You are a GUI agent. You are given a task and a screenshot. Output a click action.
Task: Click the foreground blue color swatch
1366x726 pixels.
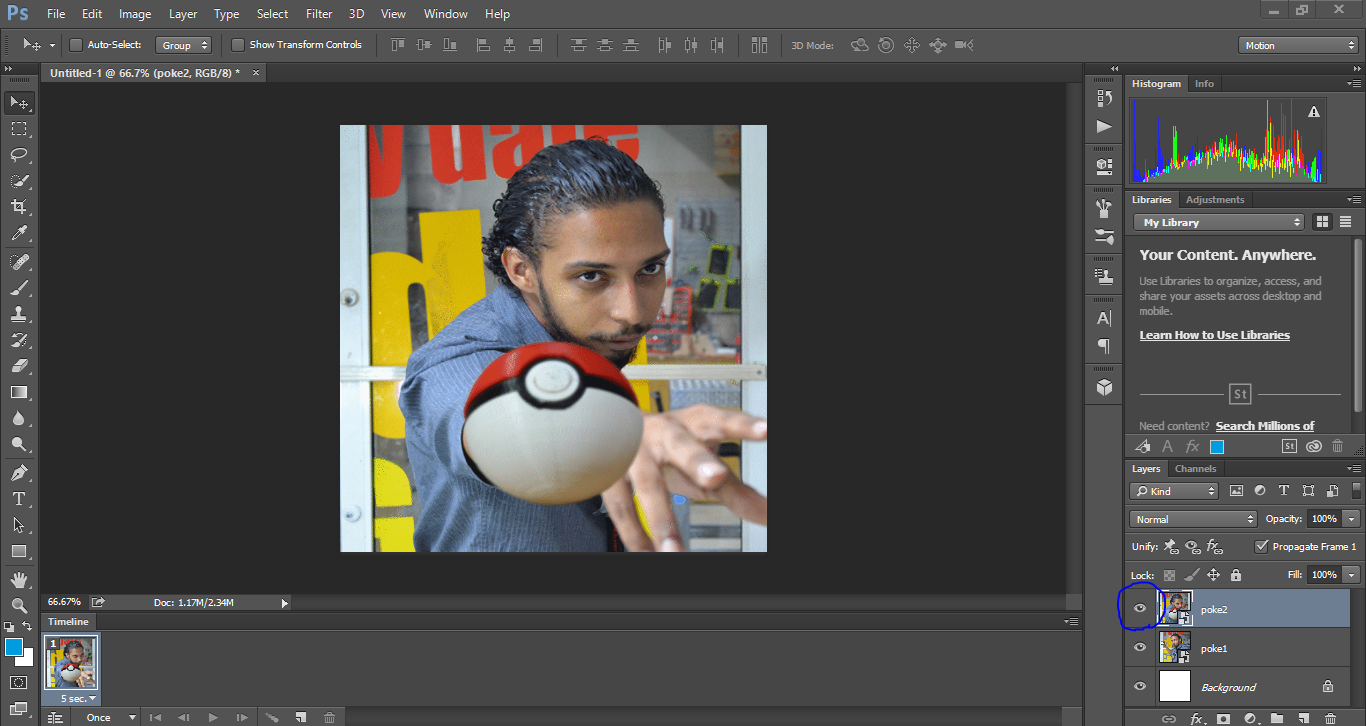[14, 647]
